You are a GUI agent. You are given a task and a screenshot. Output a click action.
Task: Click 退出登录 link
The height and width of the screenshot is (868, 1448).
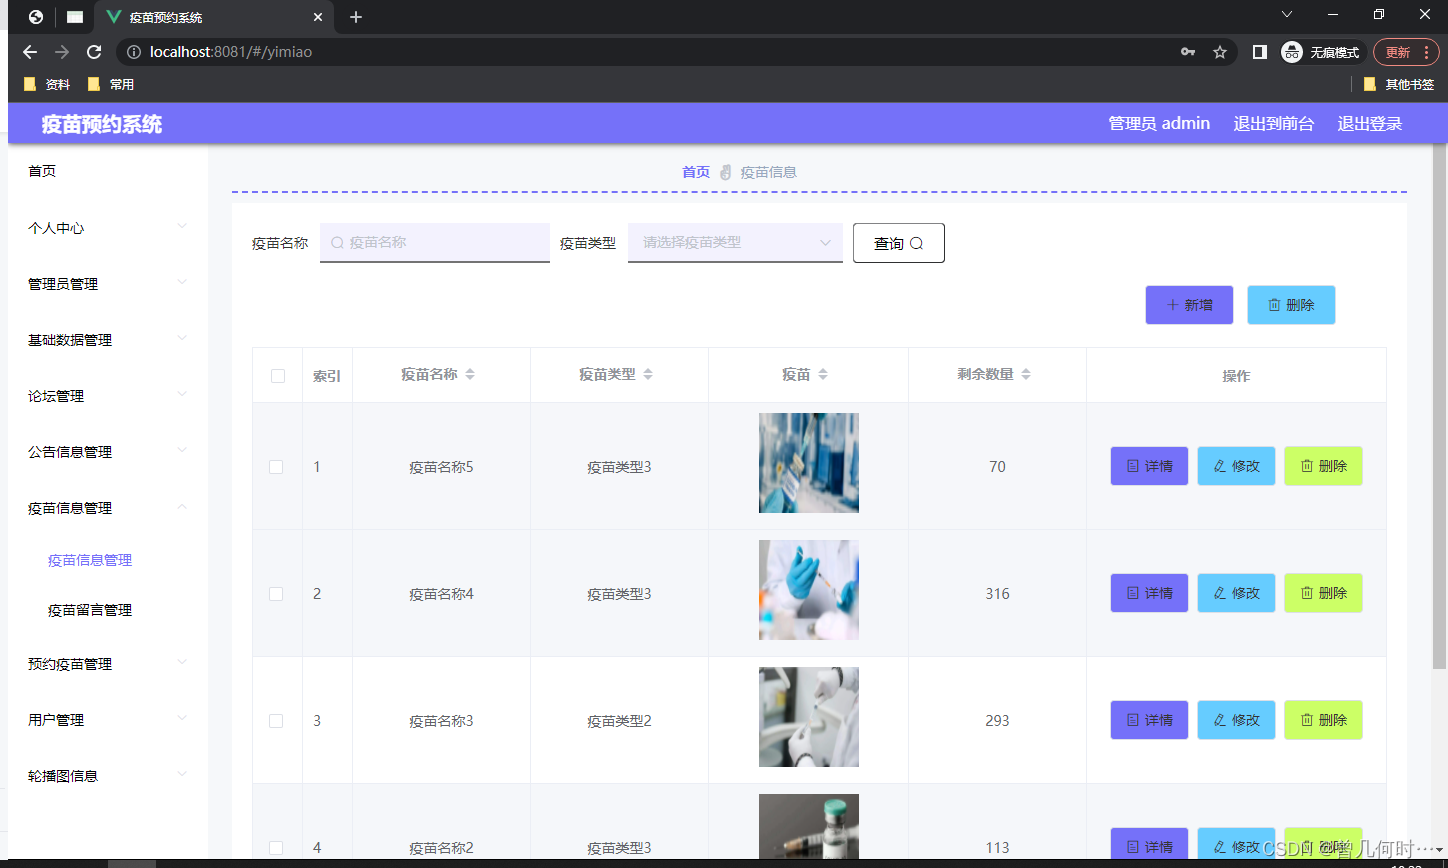click(1370, 124)
